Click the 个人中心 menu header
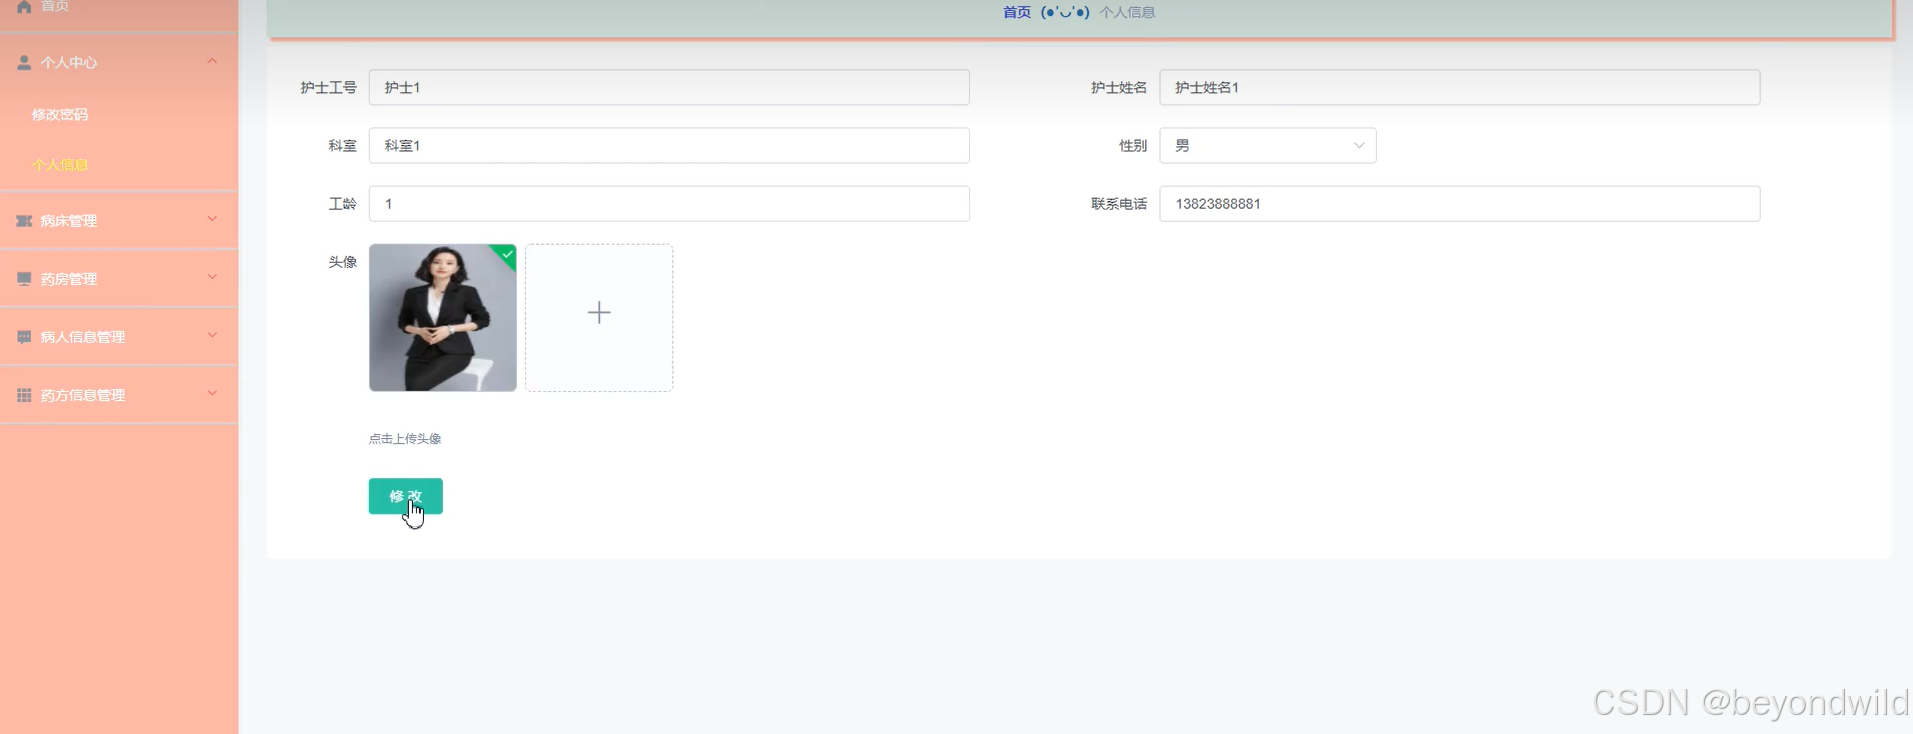The width and height of the screenshot is (1913, 734). [x=119, y=62]
